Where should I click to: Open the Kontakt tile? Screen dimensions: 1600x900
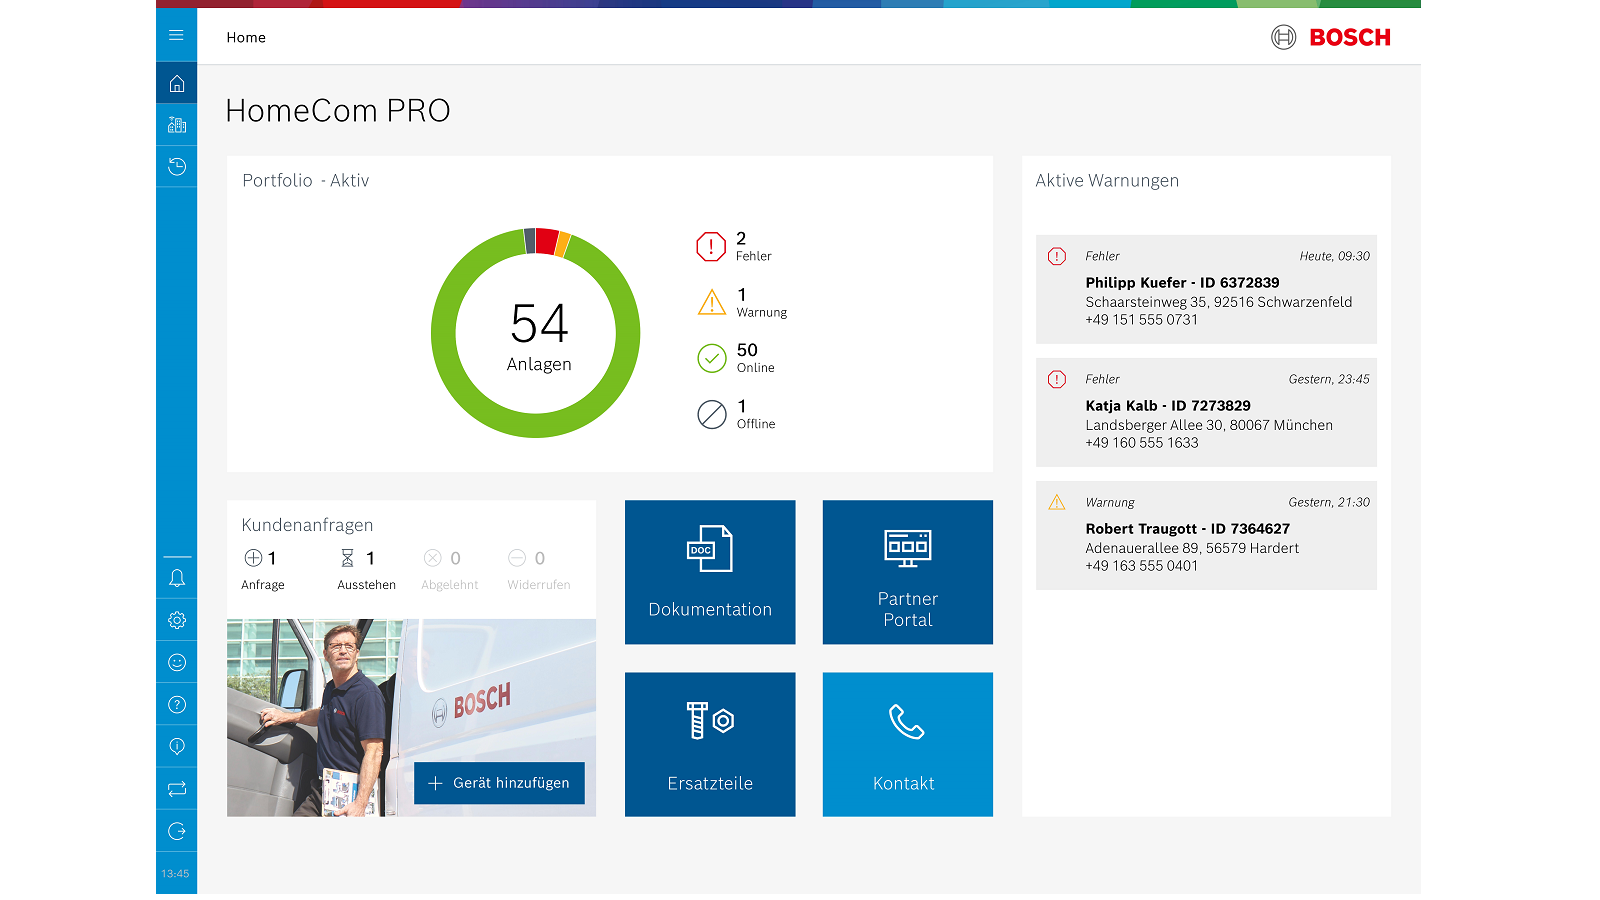(908, 744)
